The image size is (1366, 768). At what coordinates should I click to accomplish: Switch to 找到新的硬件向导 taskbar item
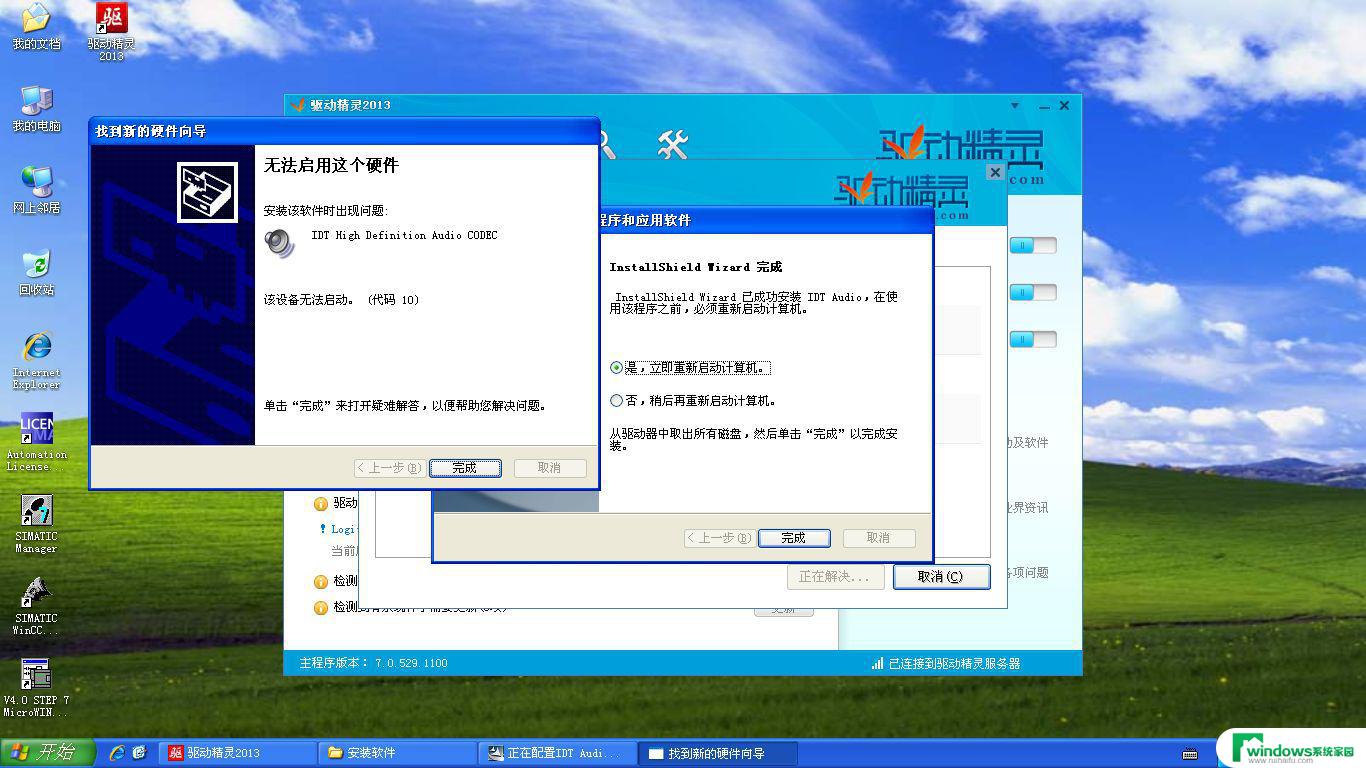[x=718, y=753]
